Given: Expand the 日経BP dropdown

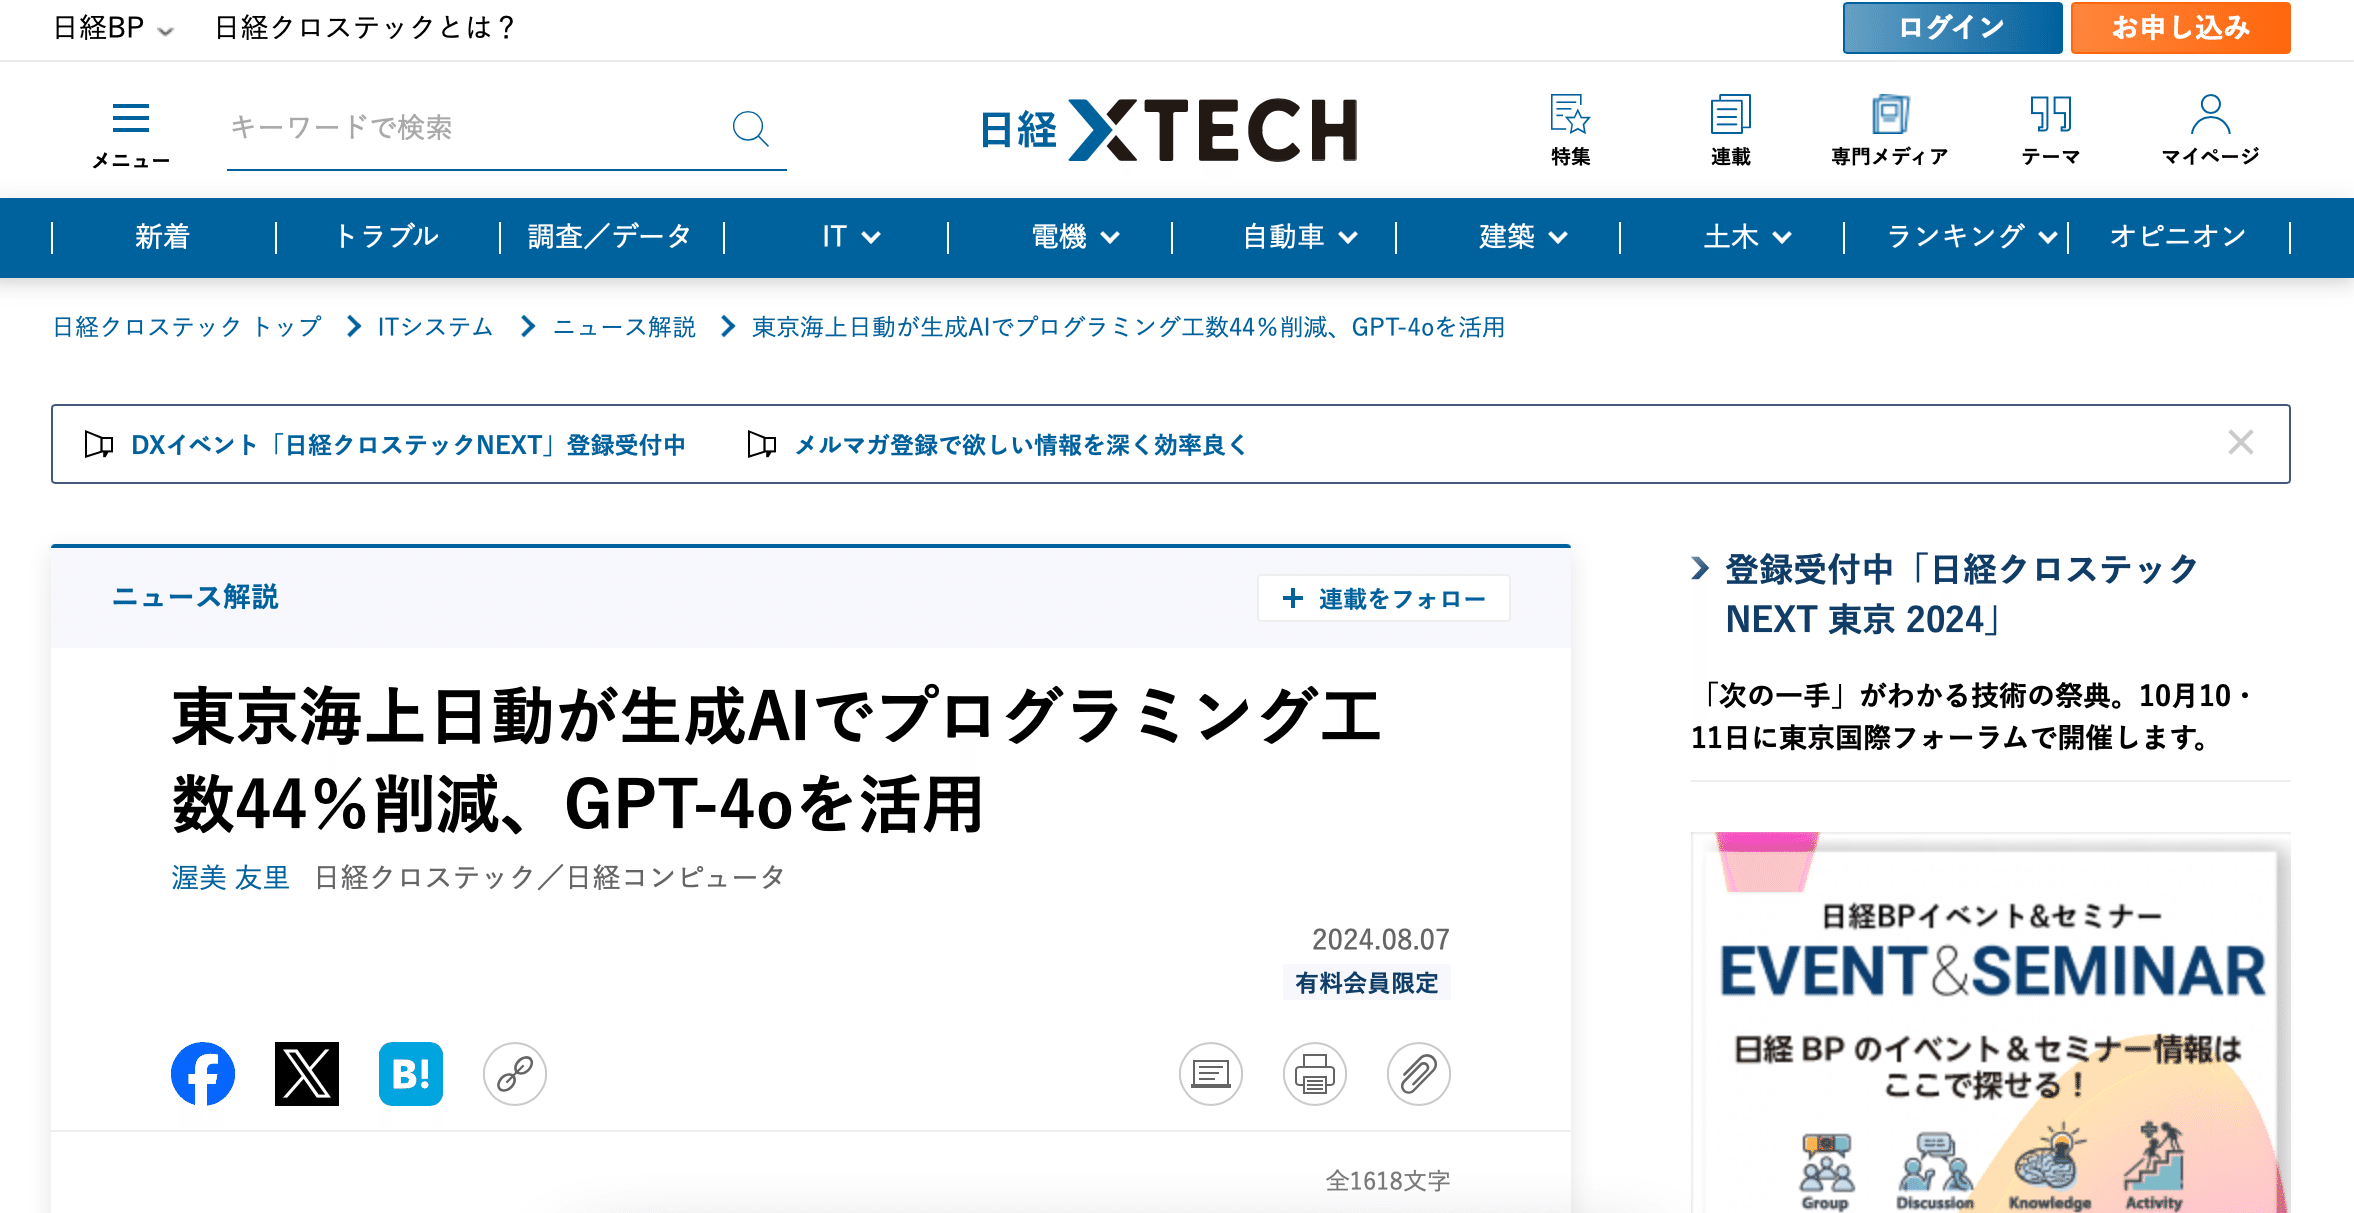Looking at the screenshot, I should [x=113, y=28].
